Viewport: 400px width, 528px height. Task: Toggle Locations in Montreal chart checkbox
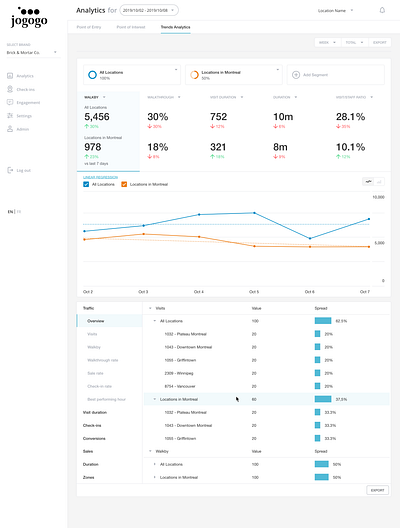point(124,184)
